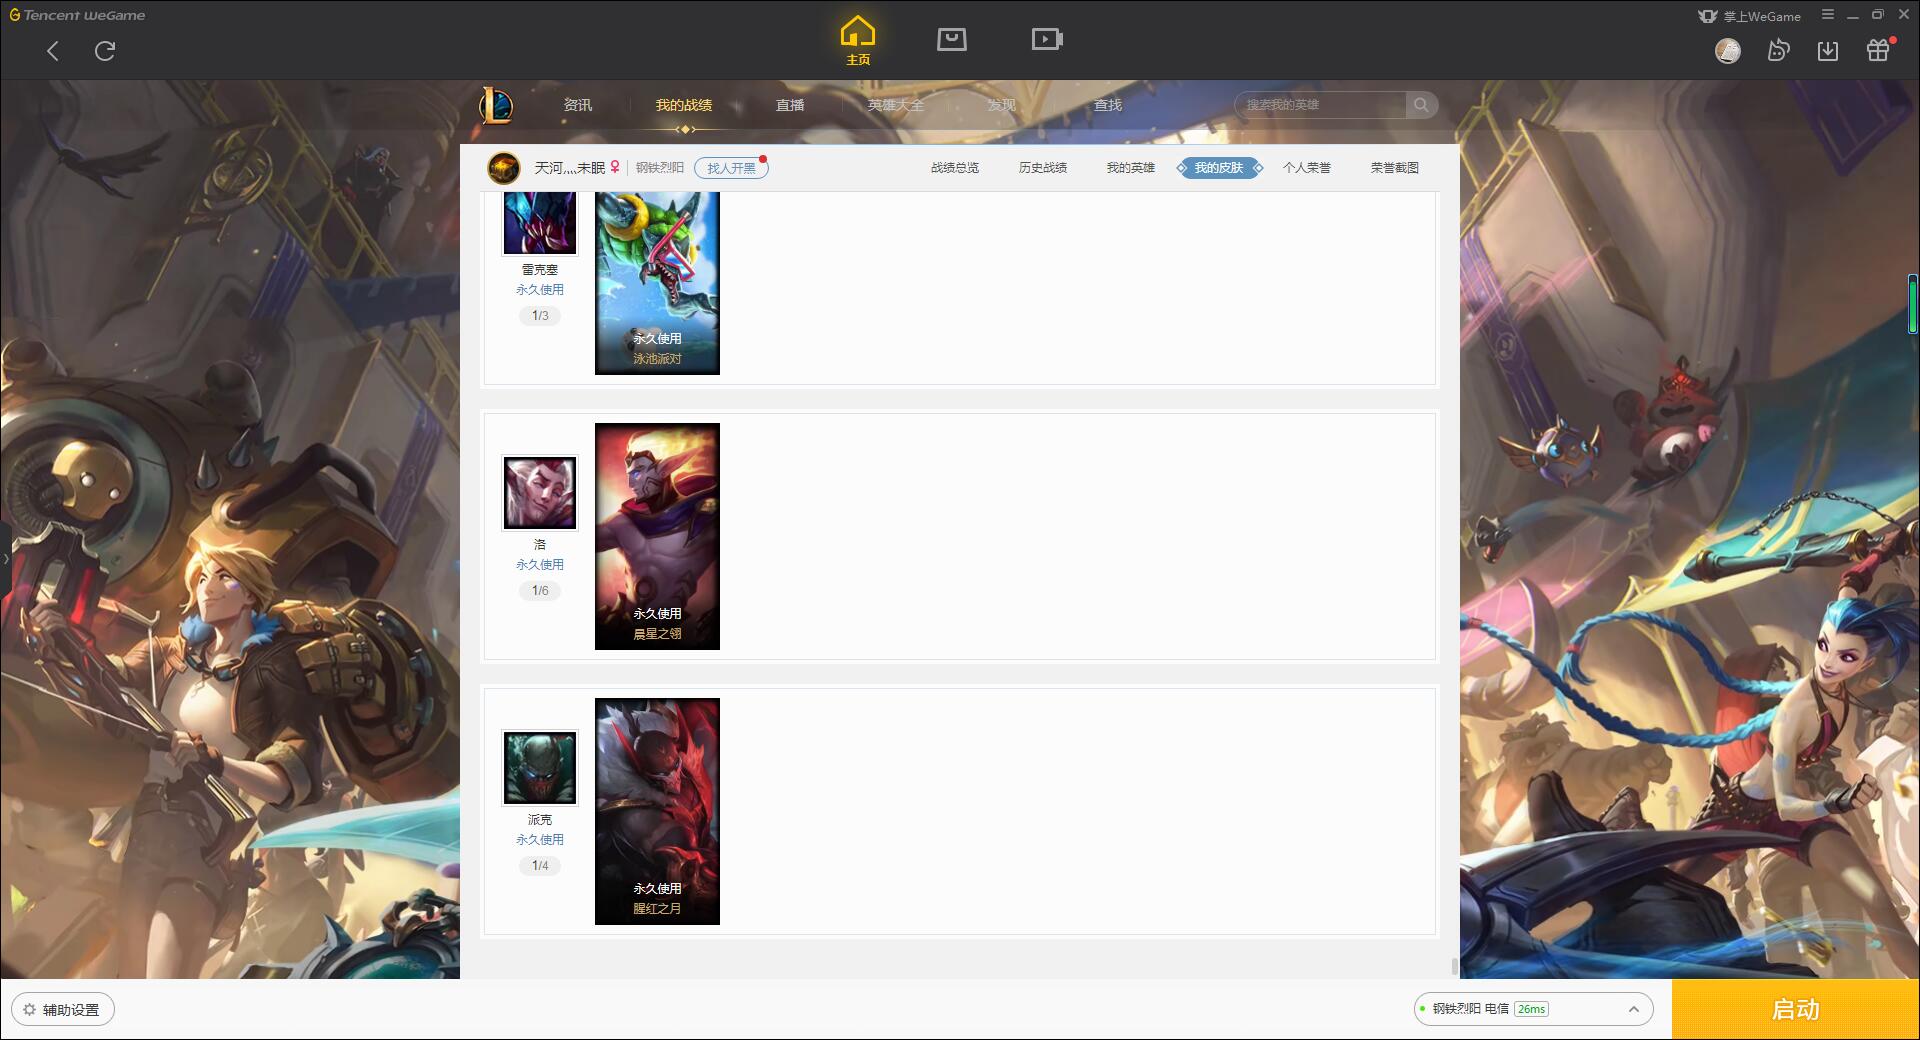Switch to 历史战绩 sub-tab
1920x1040 pixels.
[x=1043, y=168]
